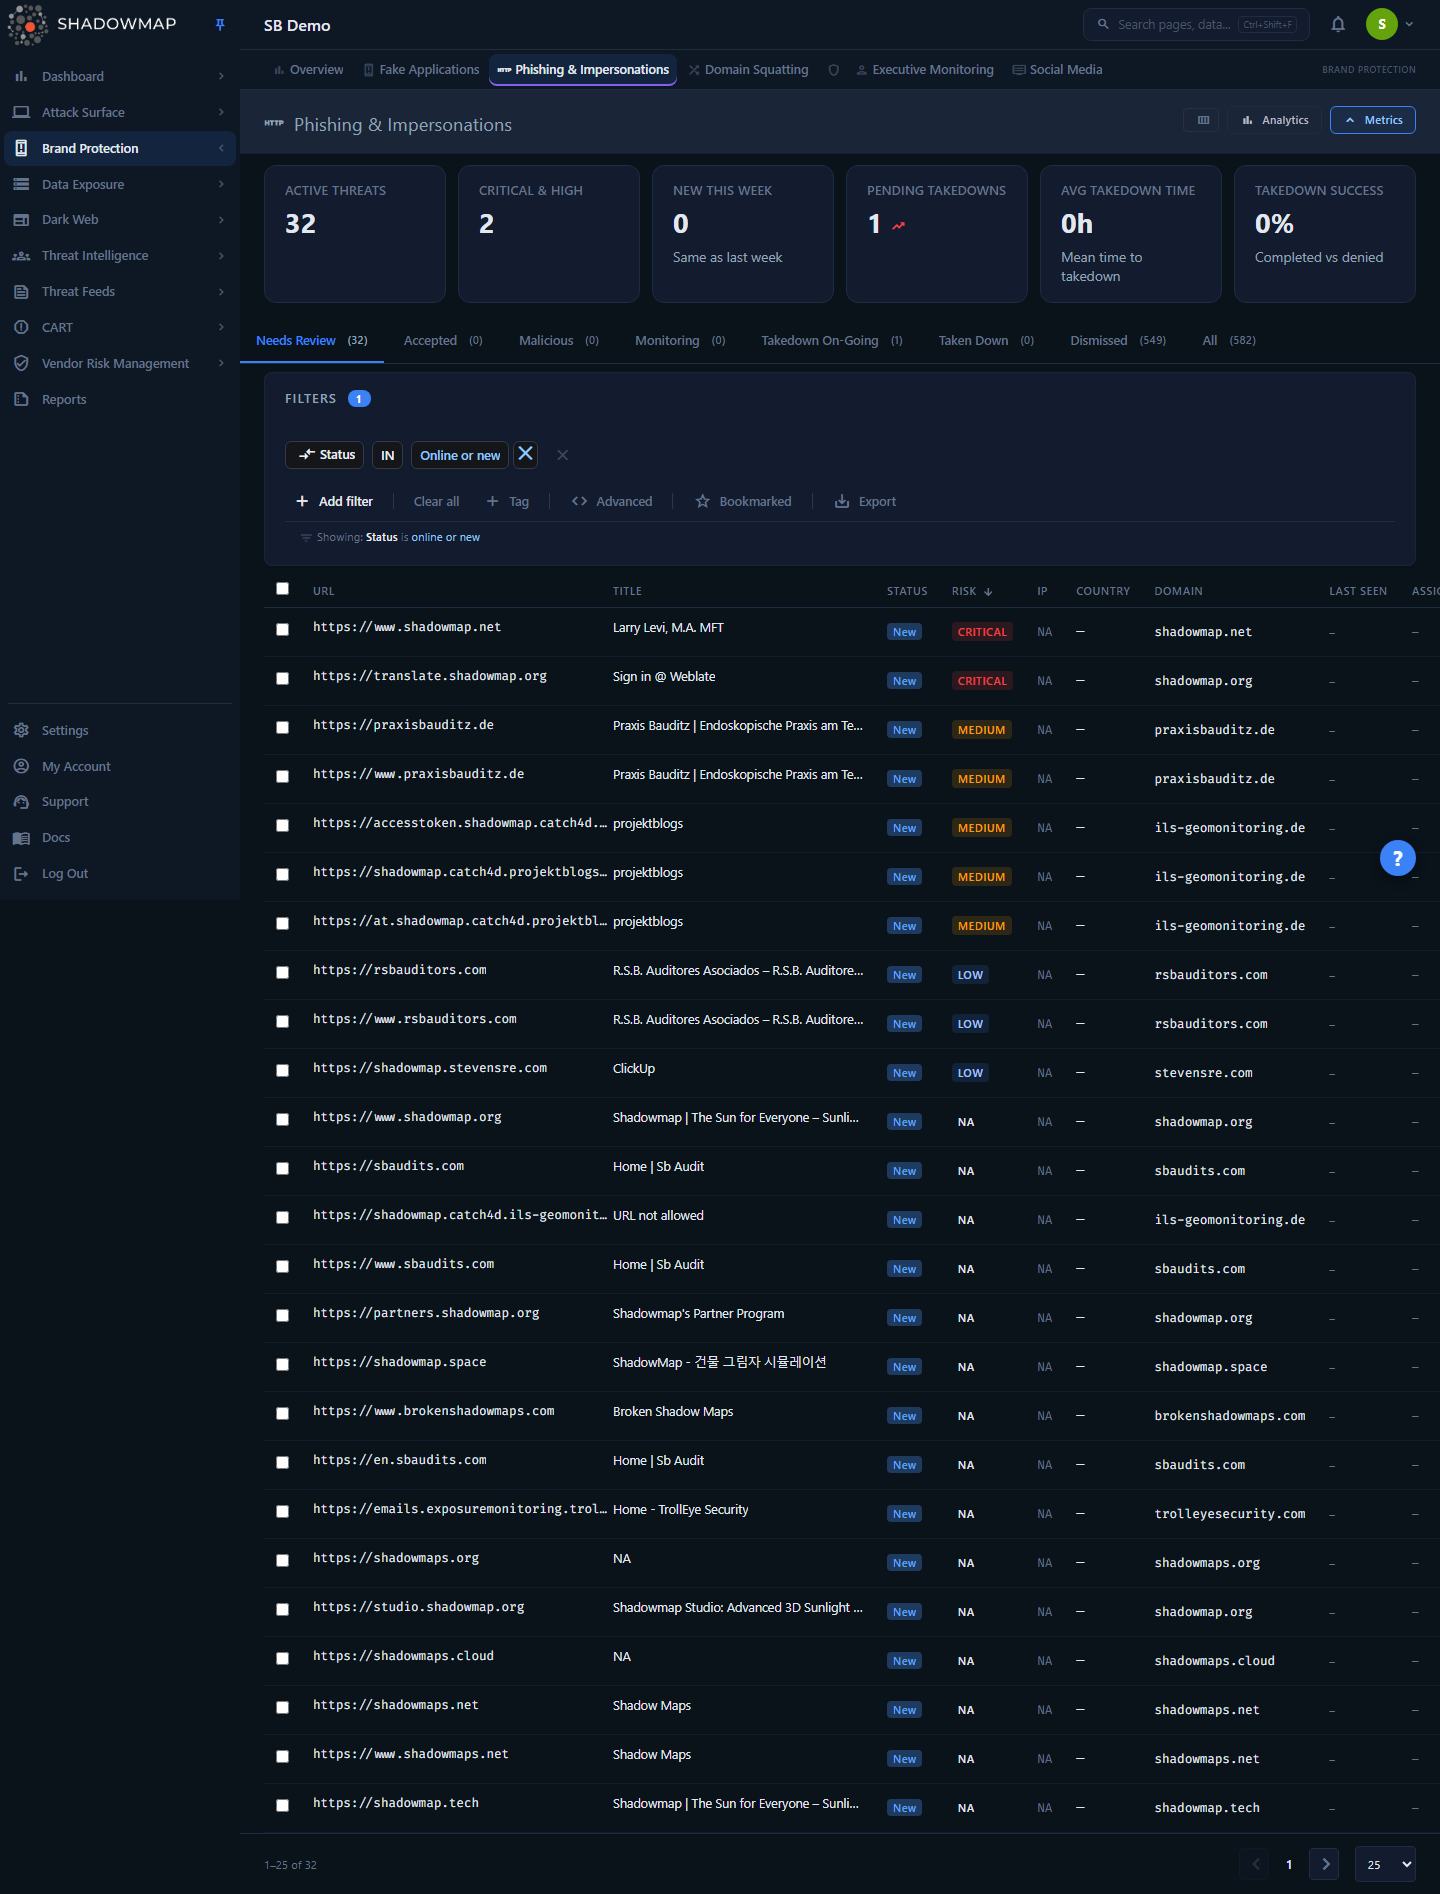Click the Log Out icon
This screenshot has width=1440, height=1894.
point(21,874)
